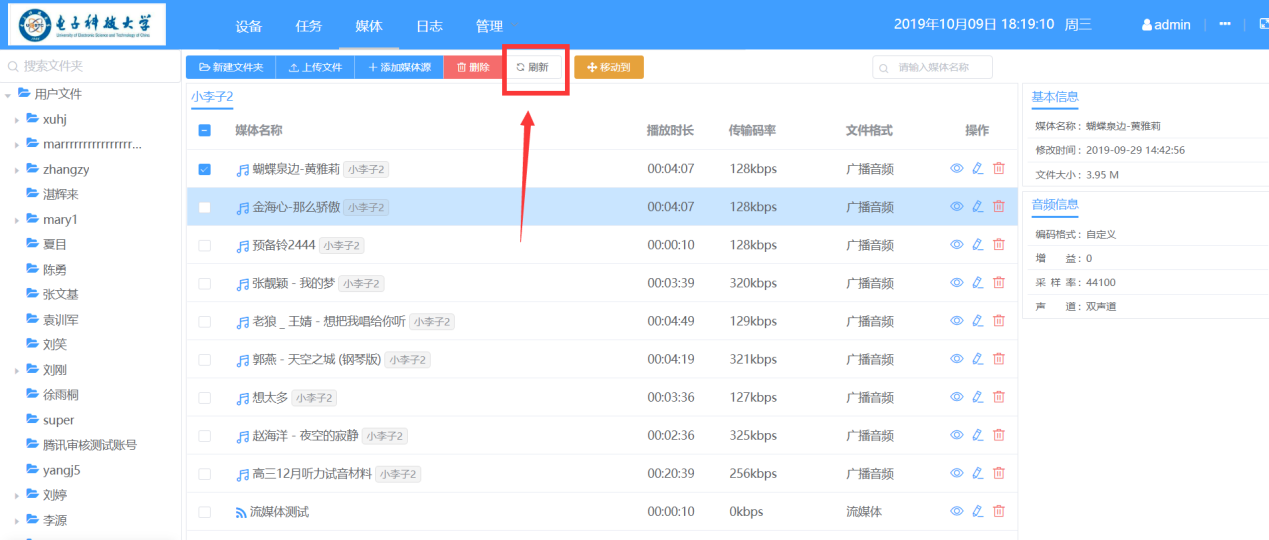Image resolution: width=1269 pixels, height=540 pixels.
Task: Click the more options icon beside admin
Action: [1225, 25]
